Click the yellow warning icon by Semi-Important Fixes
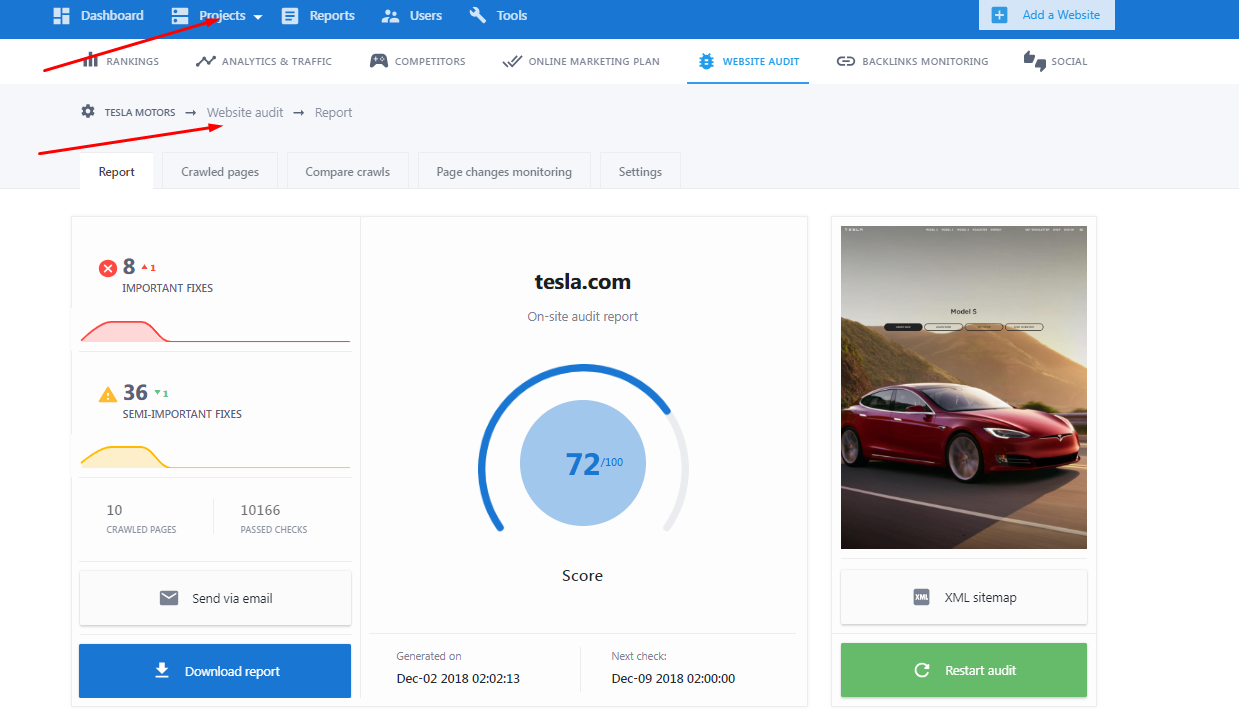The width and height of the screenshot is (1239, 712). click(x=108, y=394)
